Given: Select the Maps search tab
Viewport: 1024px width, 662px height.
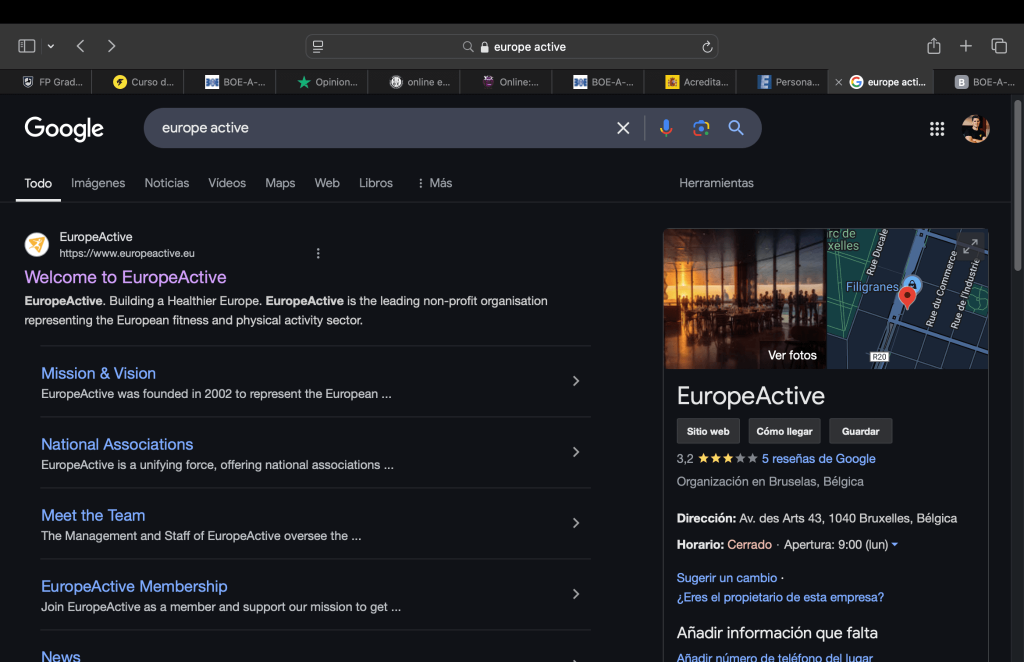Looking at the screenshot, I should coord(280,183).
